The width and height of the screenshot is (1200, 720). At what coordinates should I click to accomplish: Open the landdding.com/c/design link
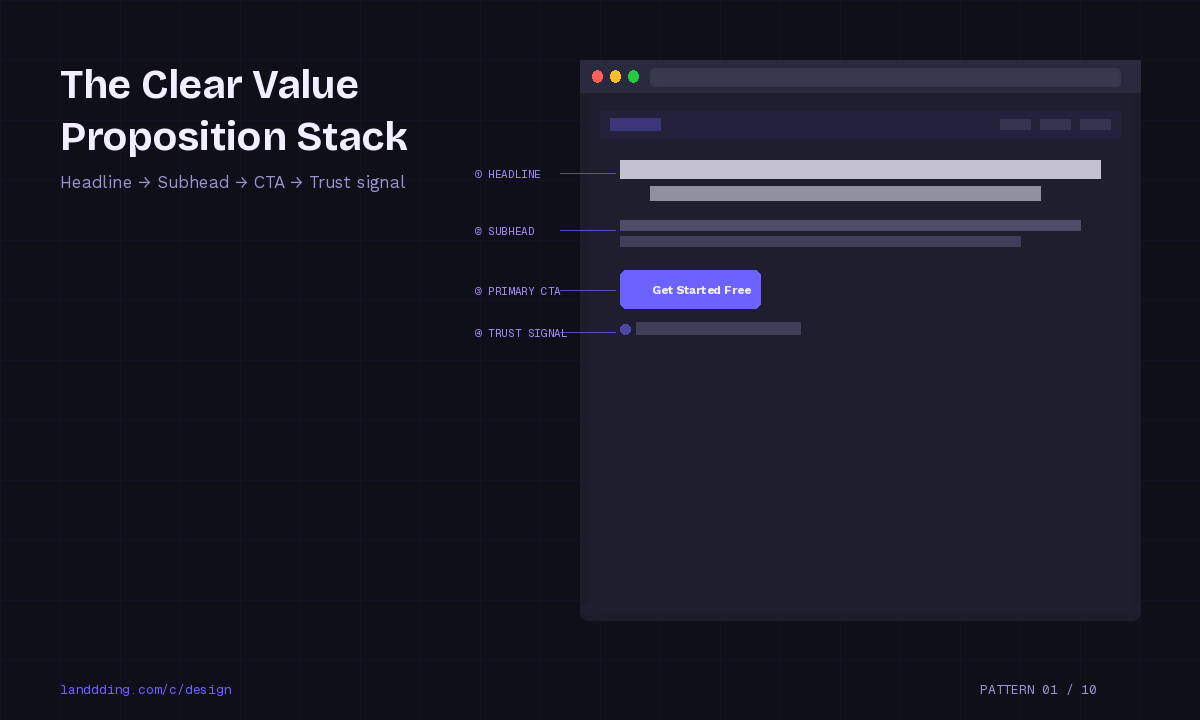click(x=146, y=689)
